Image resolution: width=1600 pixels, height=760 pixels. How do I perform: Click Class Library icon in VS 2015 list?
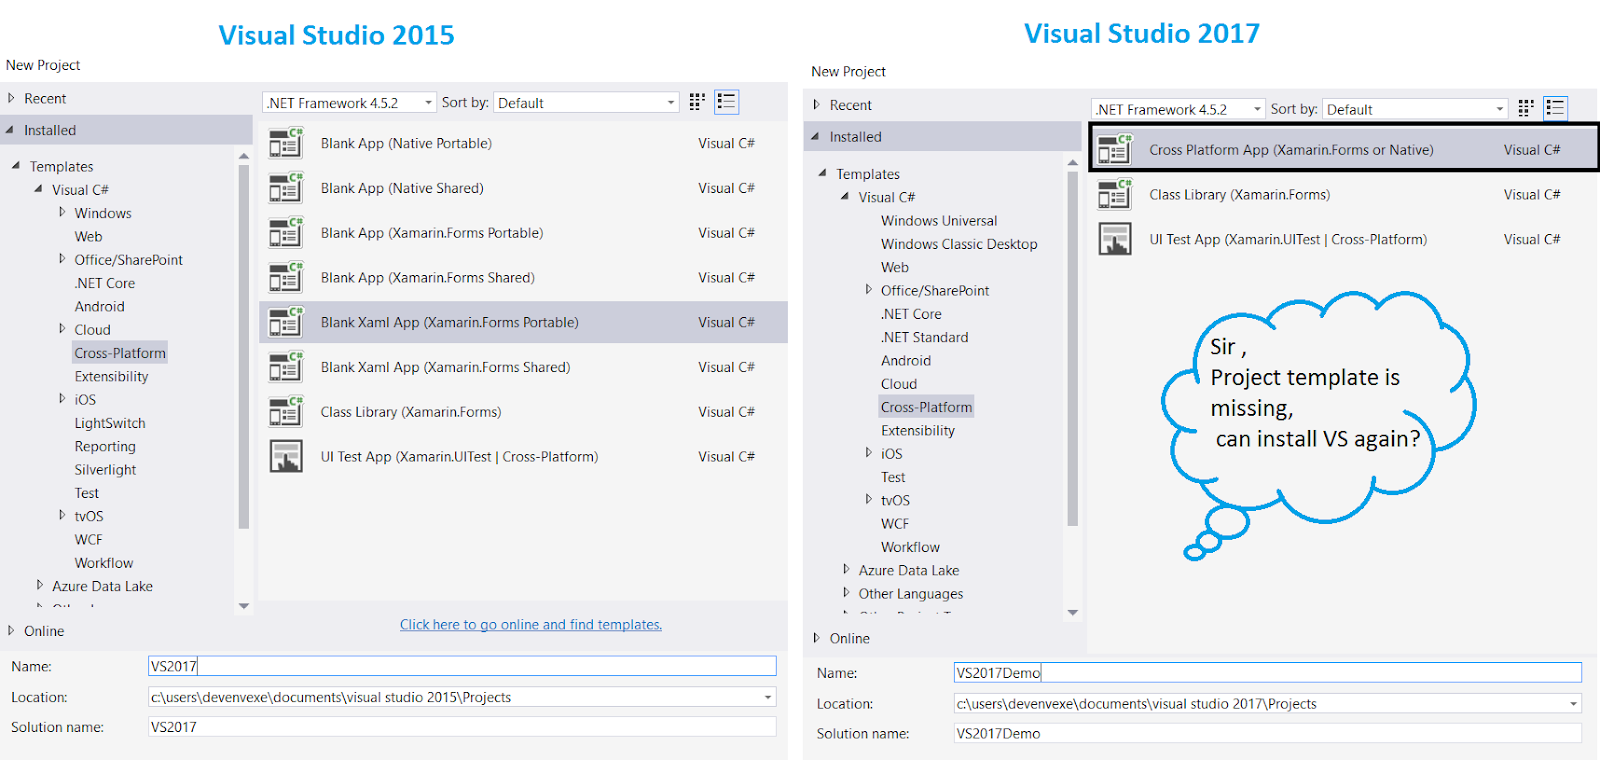(x=286, y=412)
